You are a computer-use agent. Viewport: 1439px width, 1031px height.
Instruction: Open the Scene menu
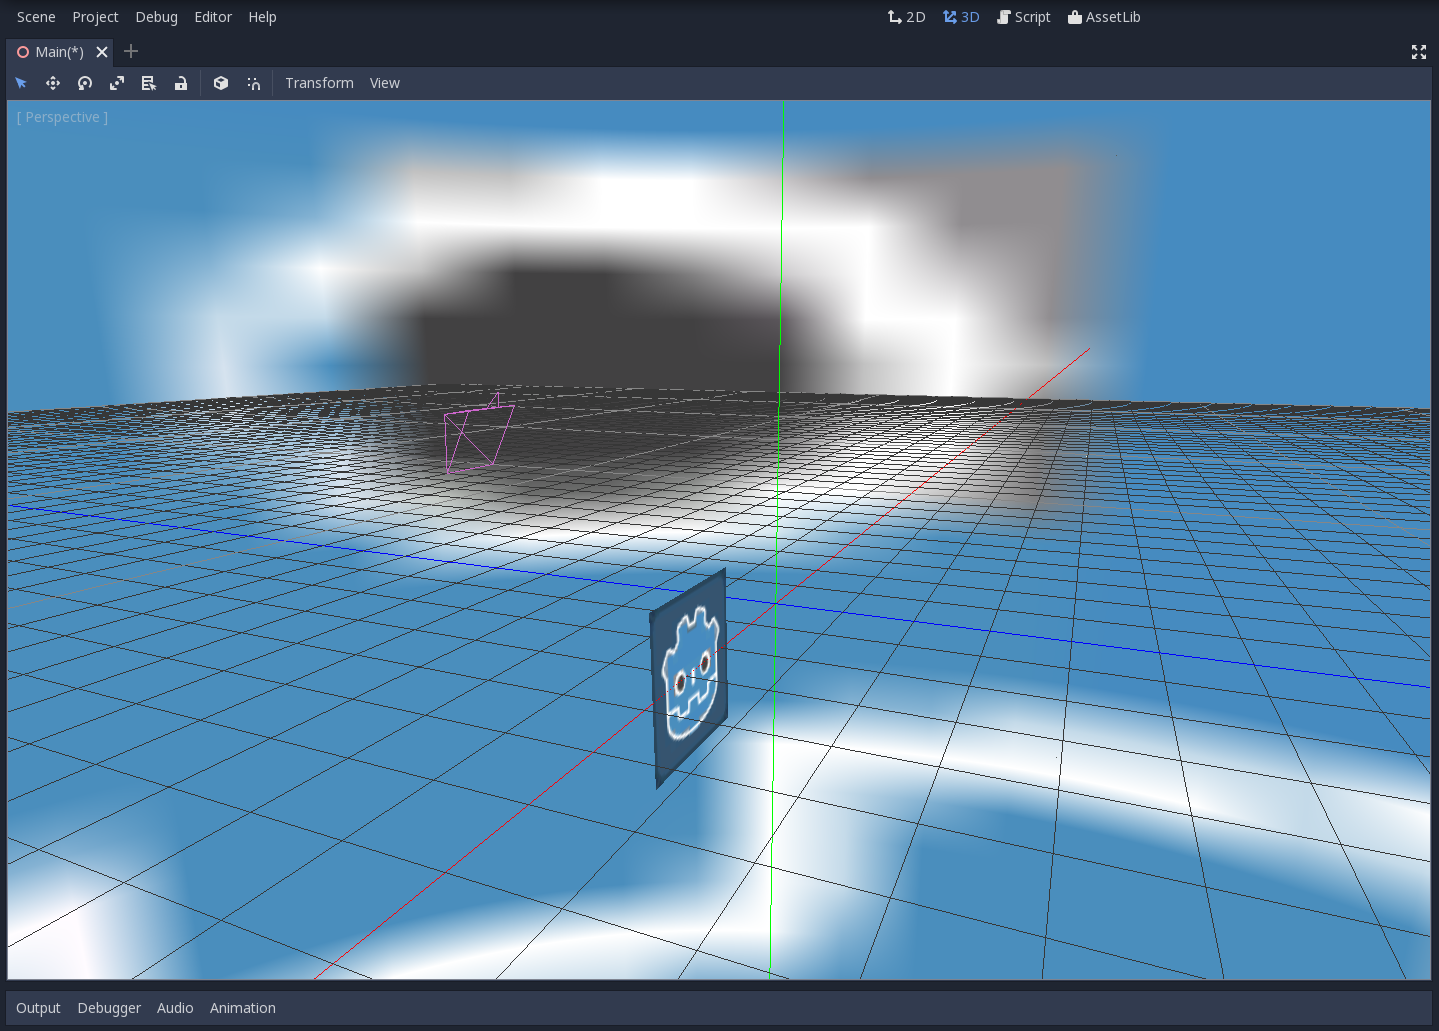pyautogui.click(x=36, y=17)
